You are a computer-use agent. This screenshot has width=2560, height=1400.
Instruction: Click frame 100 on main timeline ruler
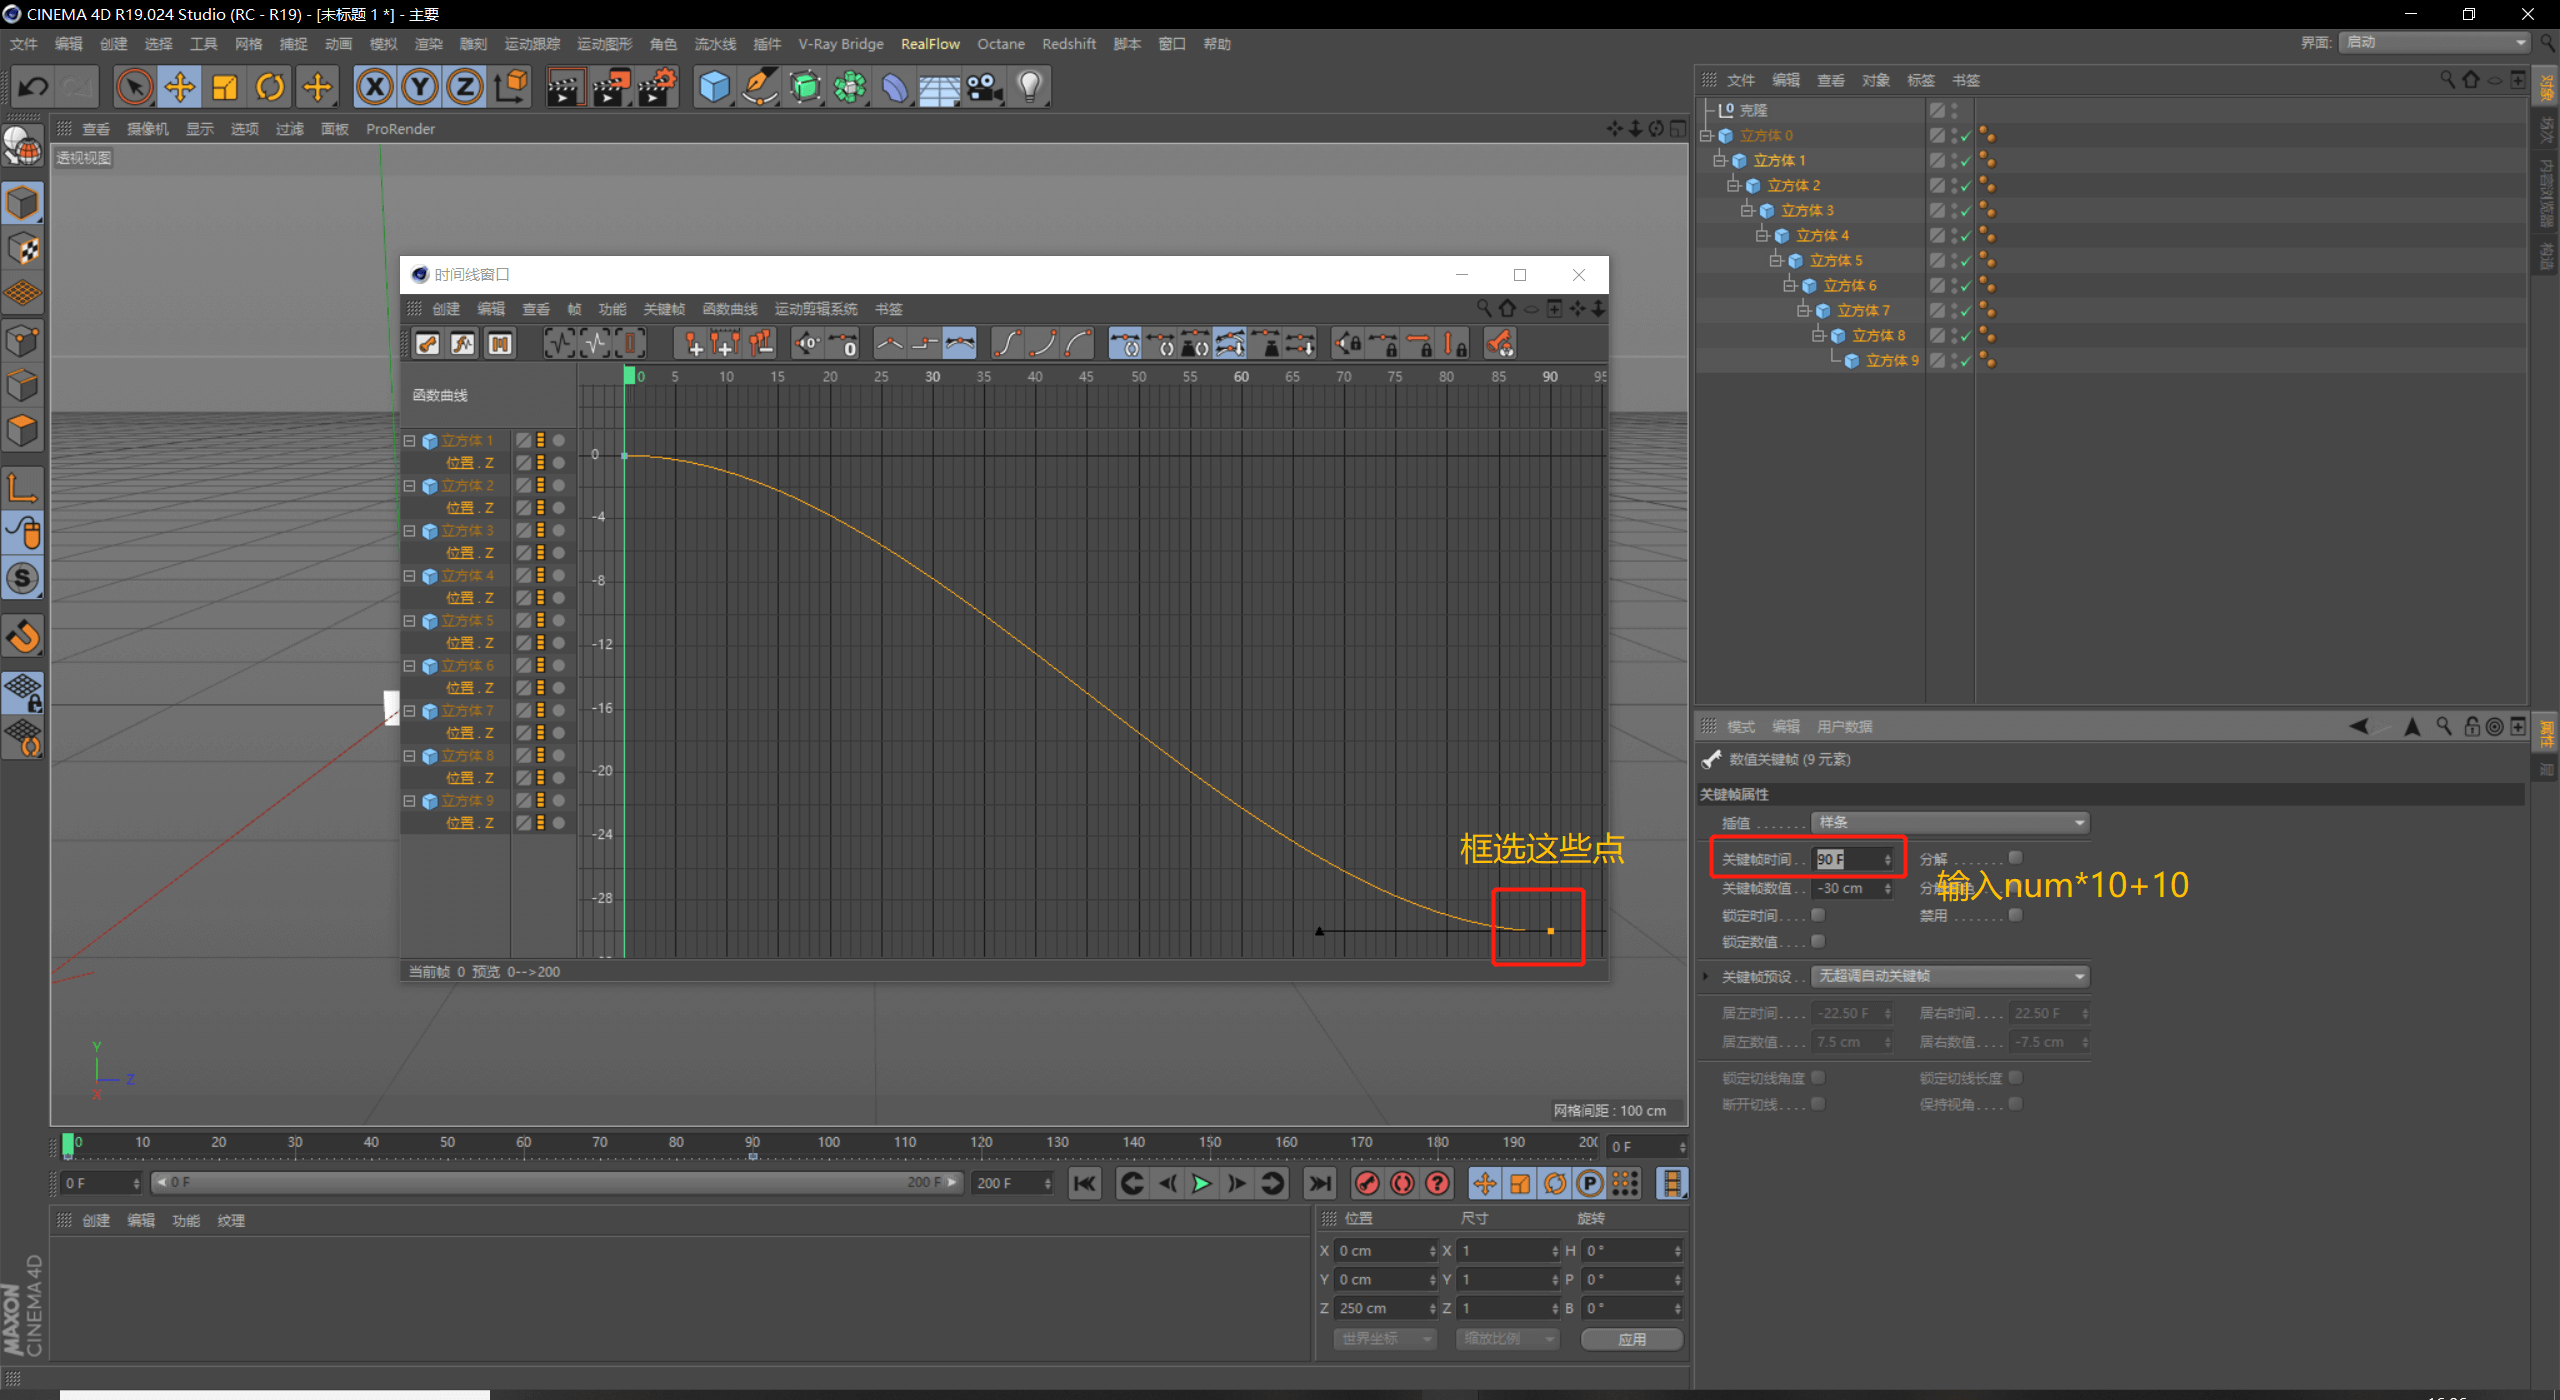(x=829, y=1144)
